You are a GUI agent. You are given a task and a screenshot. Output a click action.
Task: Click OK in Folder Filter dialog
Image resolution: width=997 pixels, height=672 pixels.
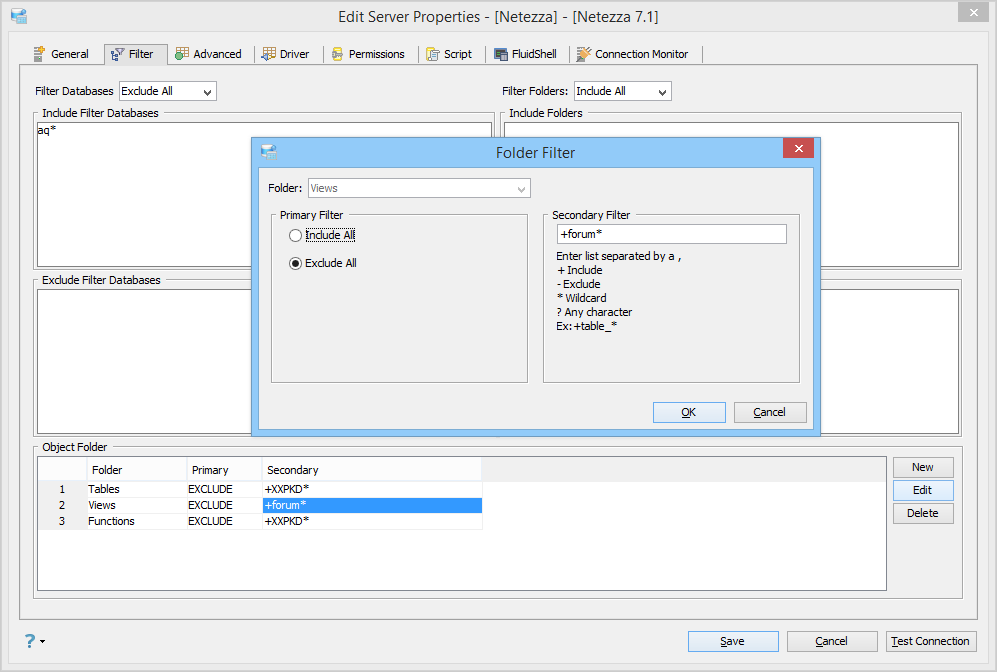689,412
